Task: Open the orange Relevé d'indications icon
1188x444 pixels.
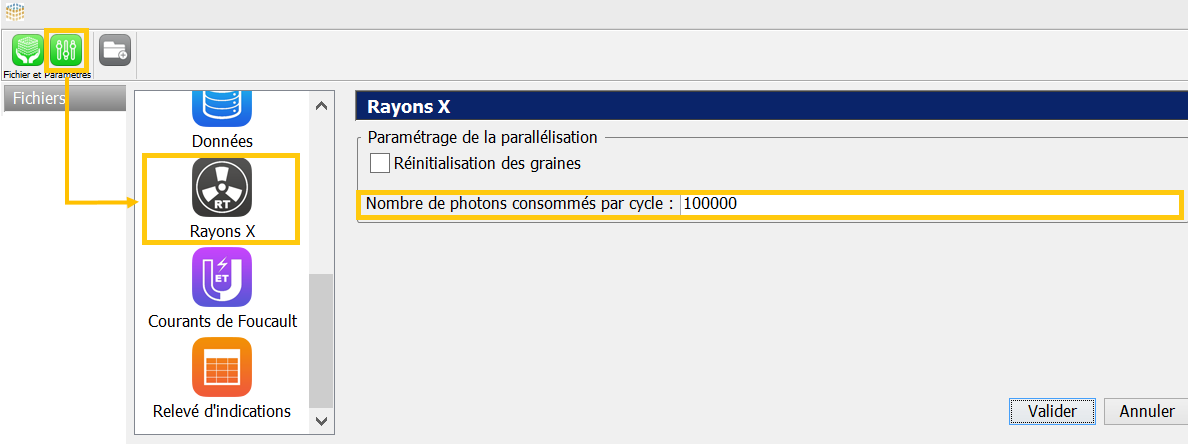Action: pos(222,367)
